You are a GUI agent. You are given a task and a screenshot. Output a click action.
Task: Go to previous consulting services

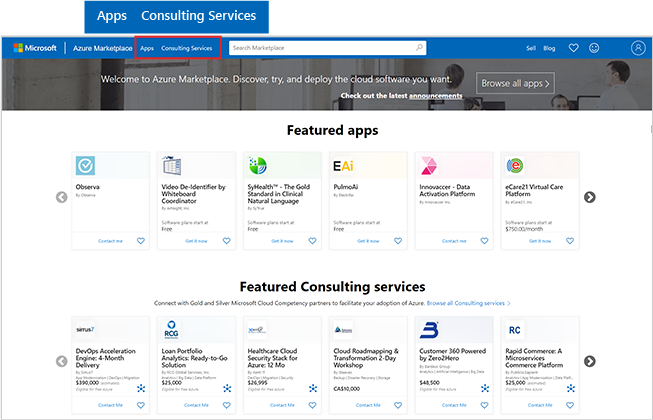pyautogui.click(x=62, y=361)
